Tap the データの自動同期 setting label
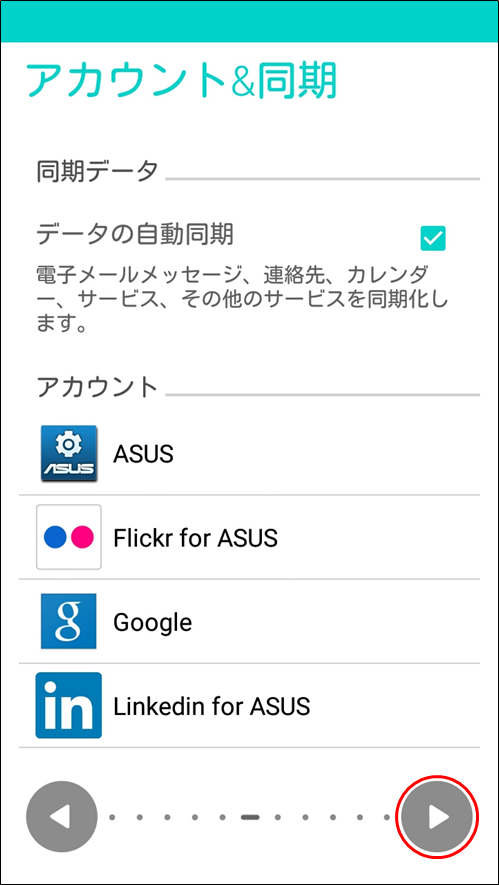 tap(135, 234)
